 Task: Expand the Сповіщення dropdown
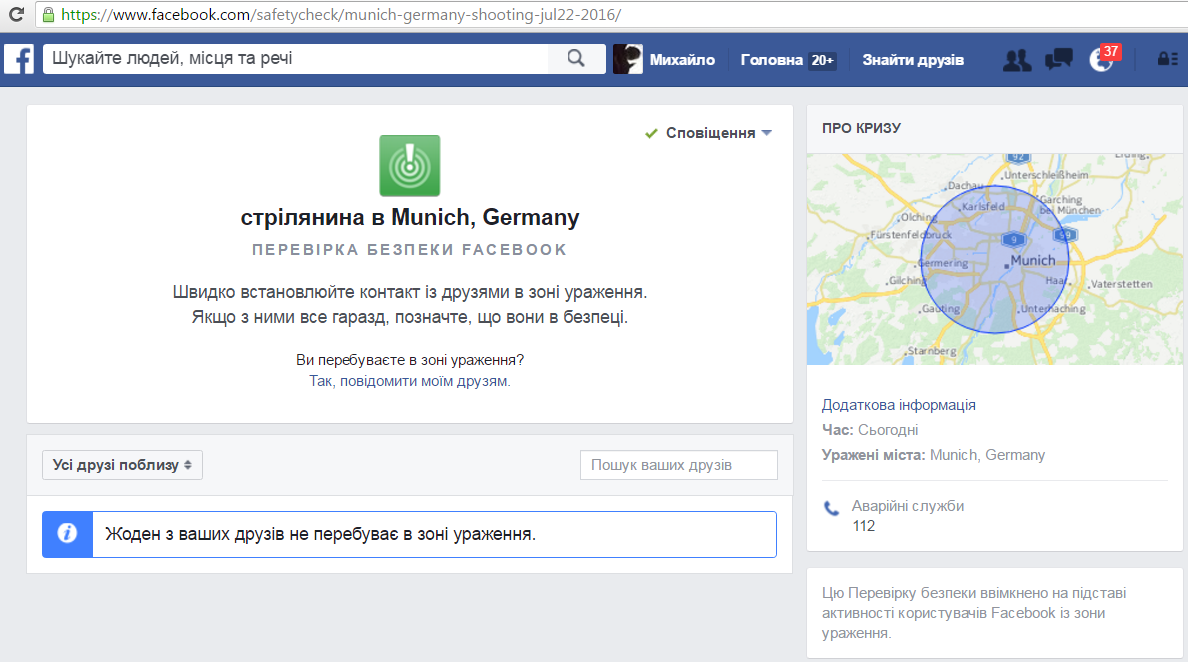coord(710,133)
